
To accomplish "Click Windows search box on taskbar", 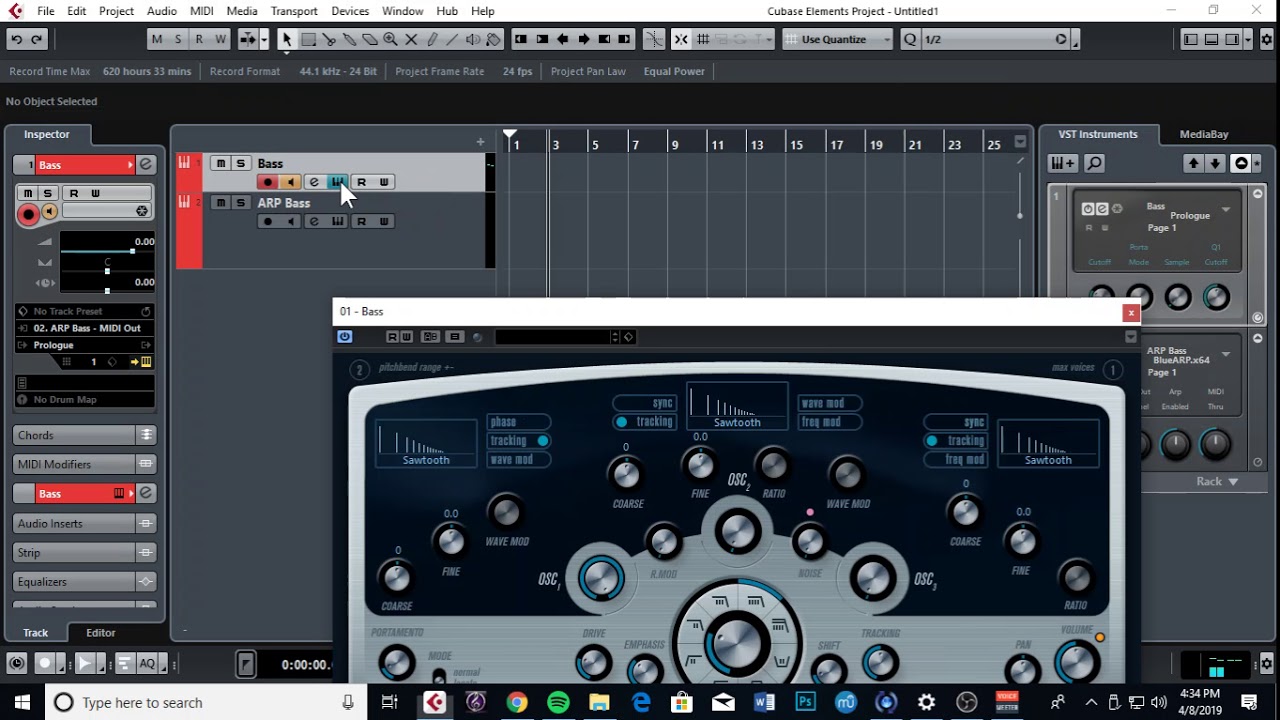I will 204,702.
